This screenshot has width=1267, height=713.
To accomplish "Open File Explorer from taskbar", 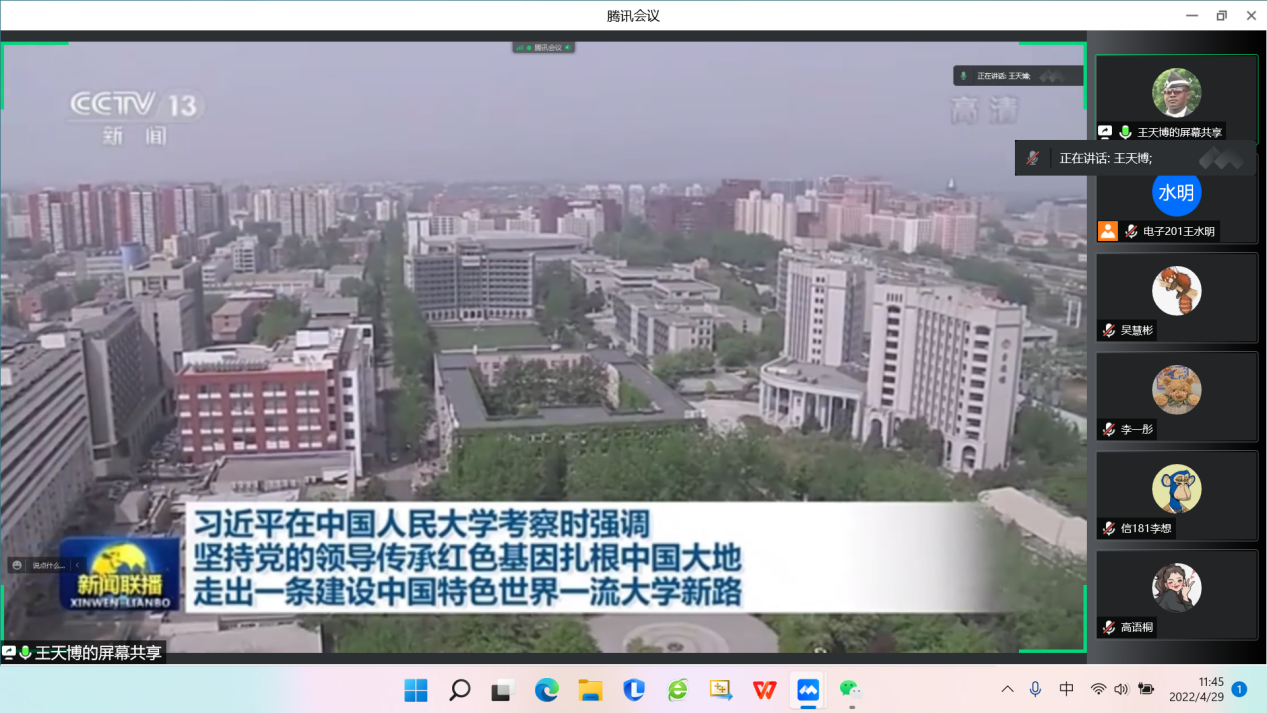I will (x=590, y=690).
